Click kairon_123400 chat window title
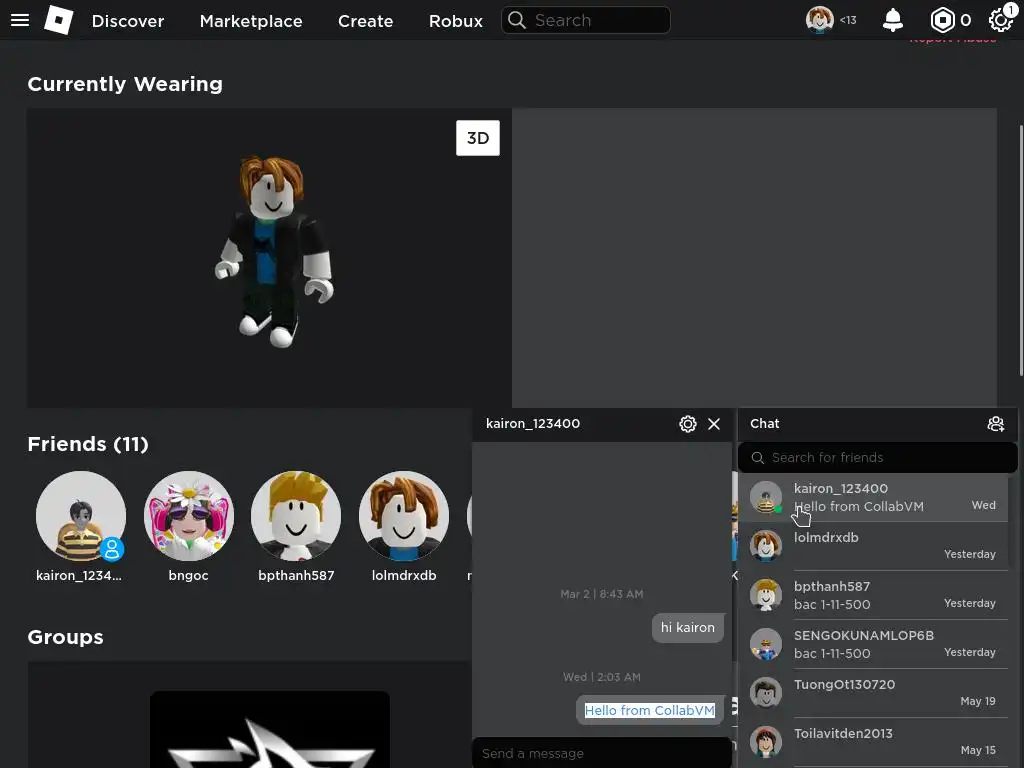Image resolution: width=1024 pixels, height=768 pixels. click(x=533, y=424)
